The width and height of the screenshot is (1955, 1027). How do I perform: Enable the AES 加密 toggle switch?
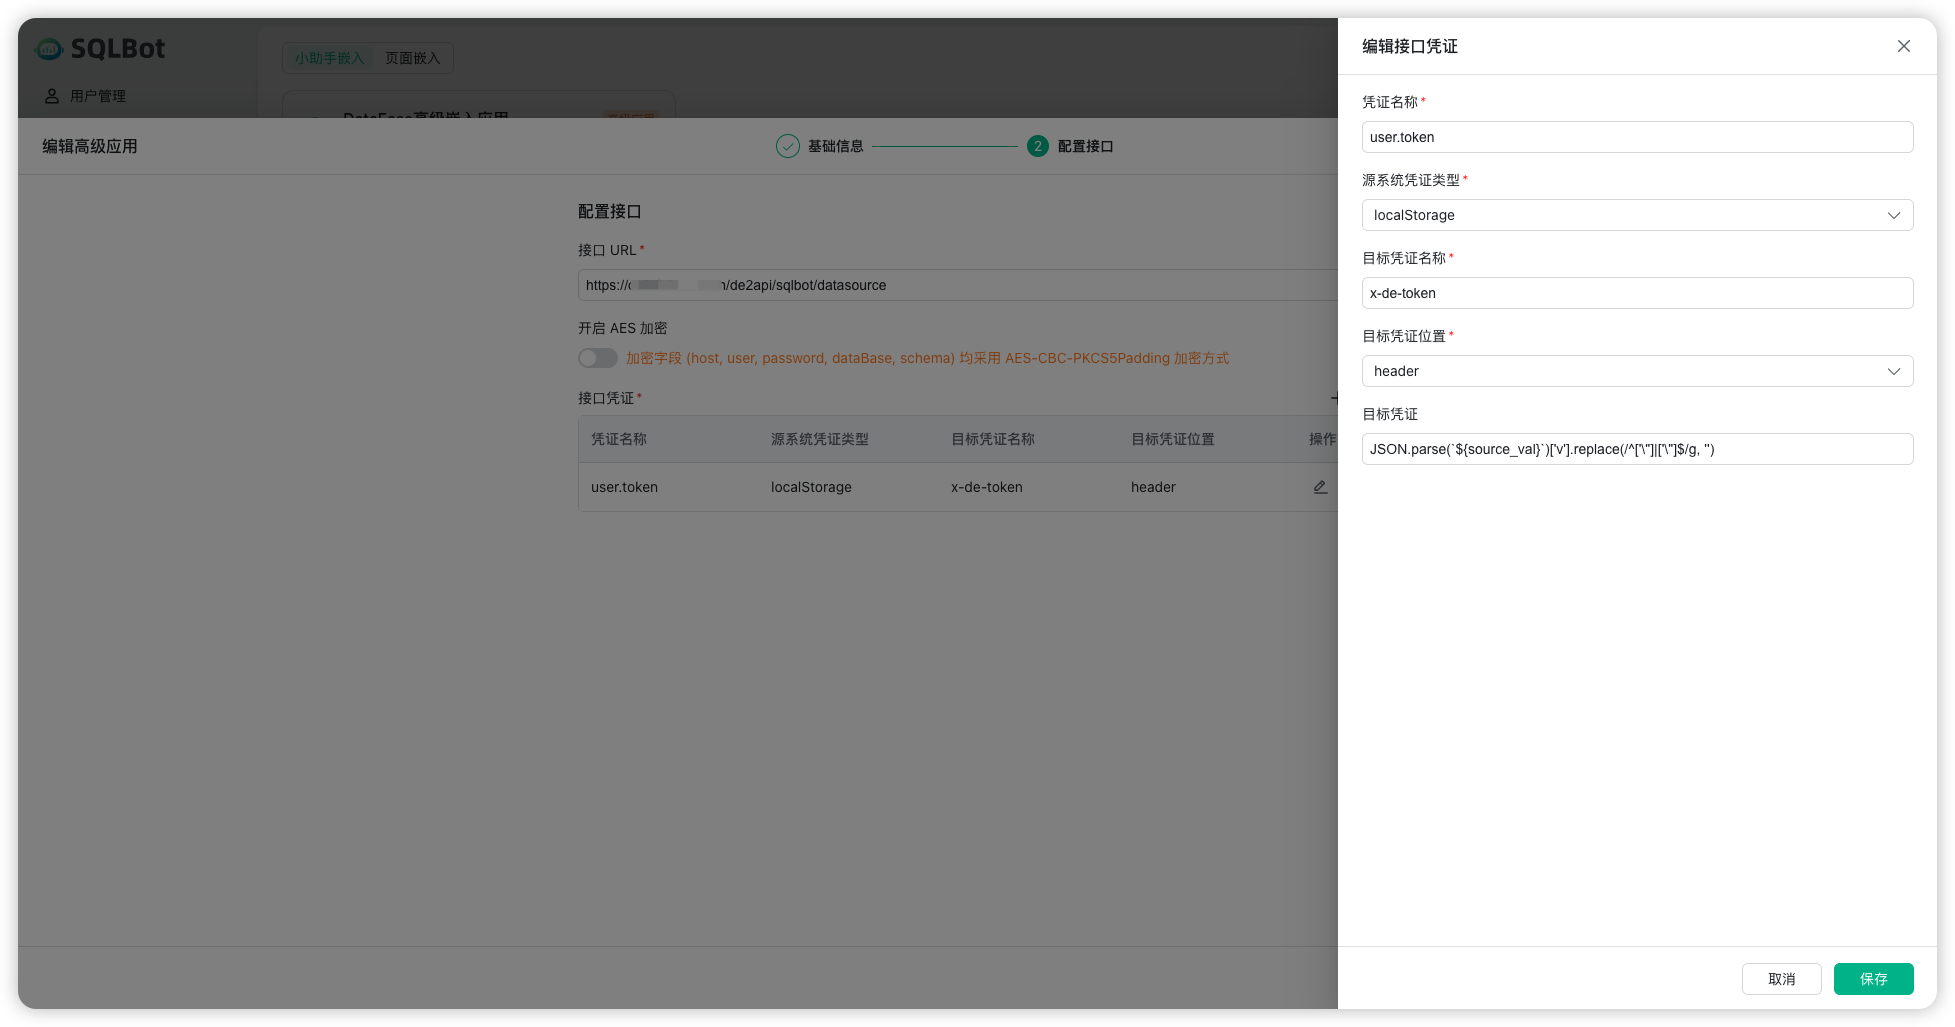[597, 357]
